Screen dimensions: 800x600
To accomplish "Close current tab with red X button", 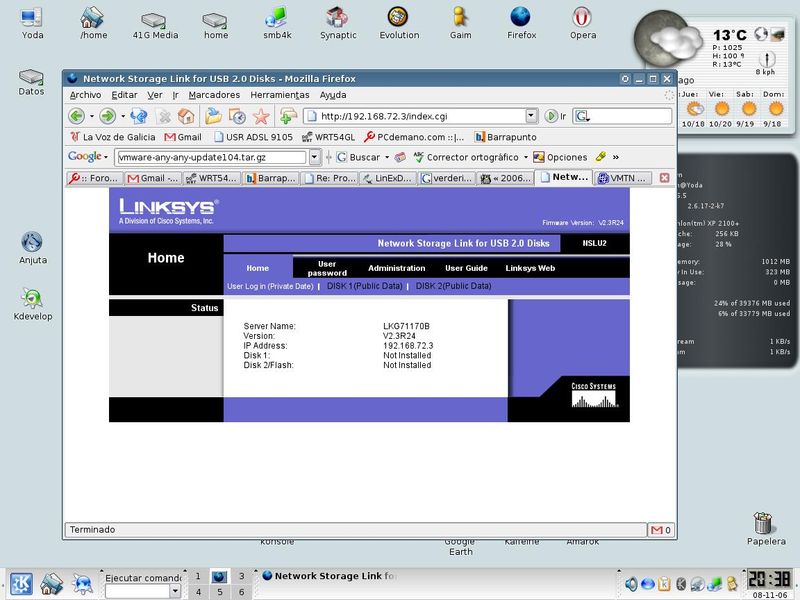I will [x=664, y=178].
